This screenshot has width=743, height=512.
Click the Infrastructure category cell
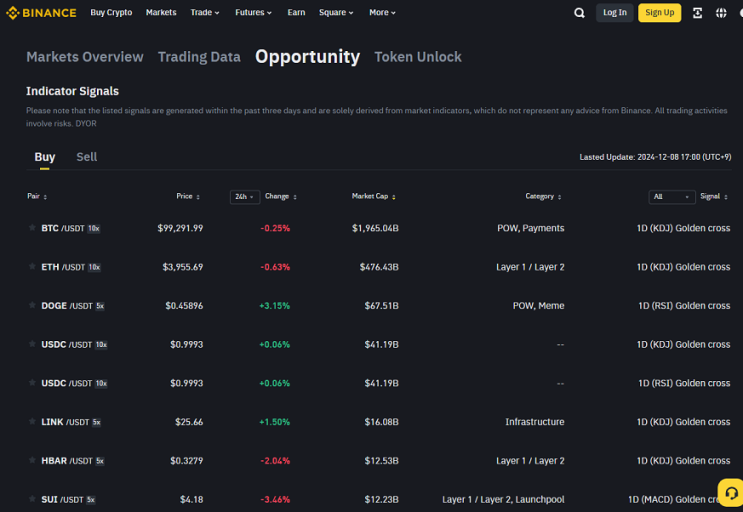tap(535, 422)
